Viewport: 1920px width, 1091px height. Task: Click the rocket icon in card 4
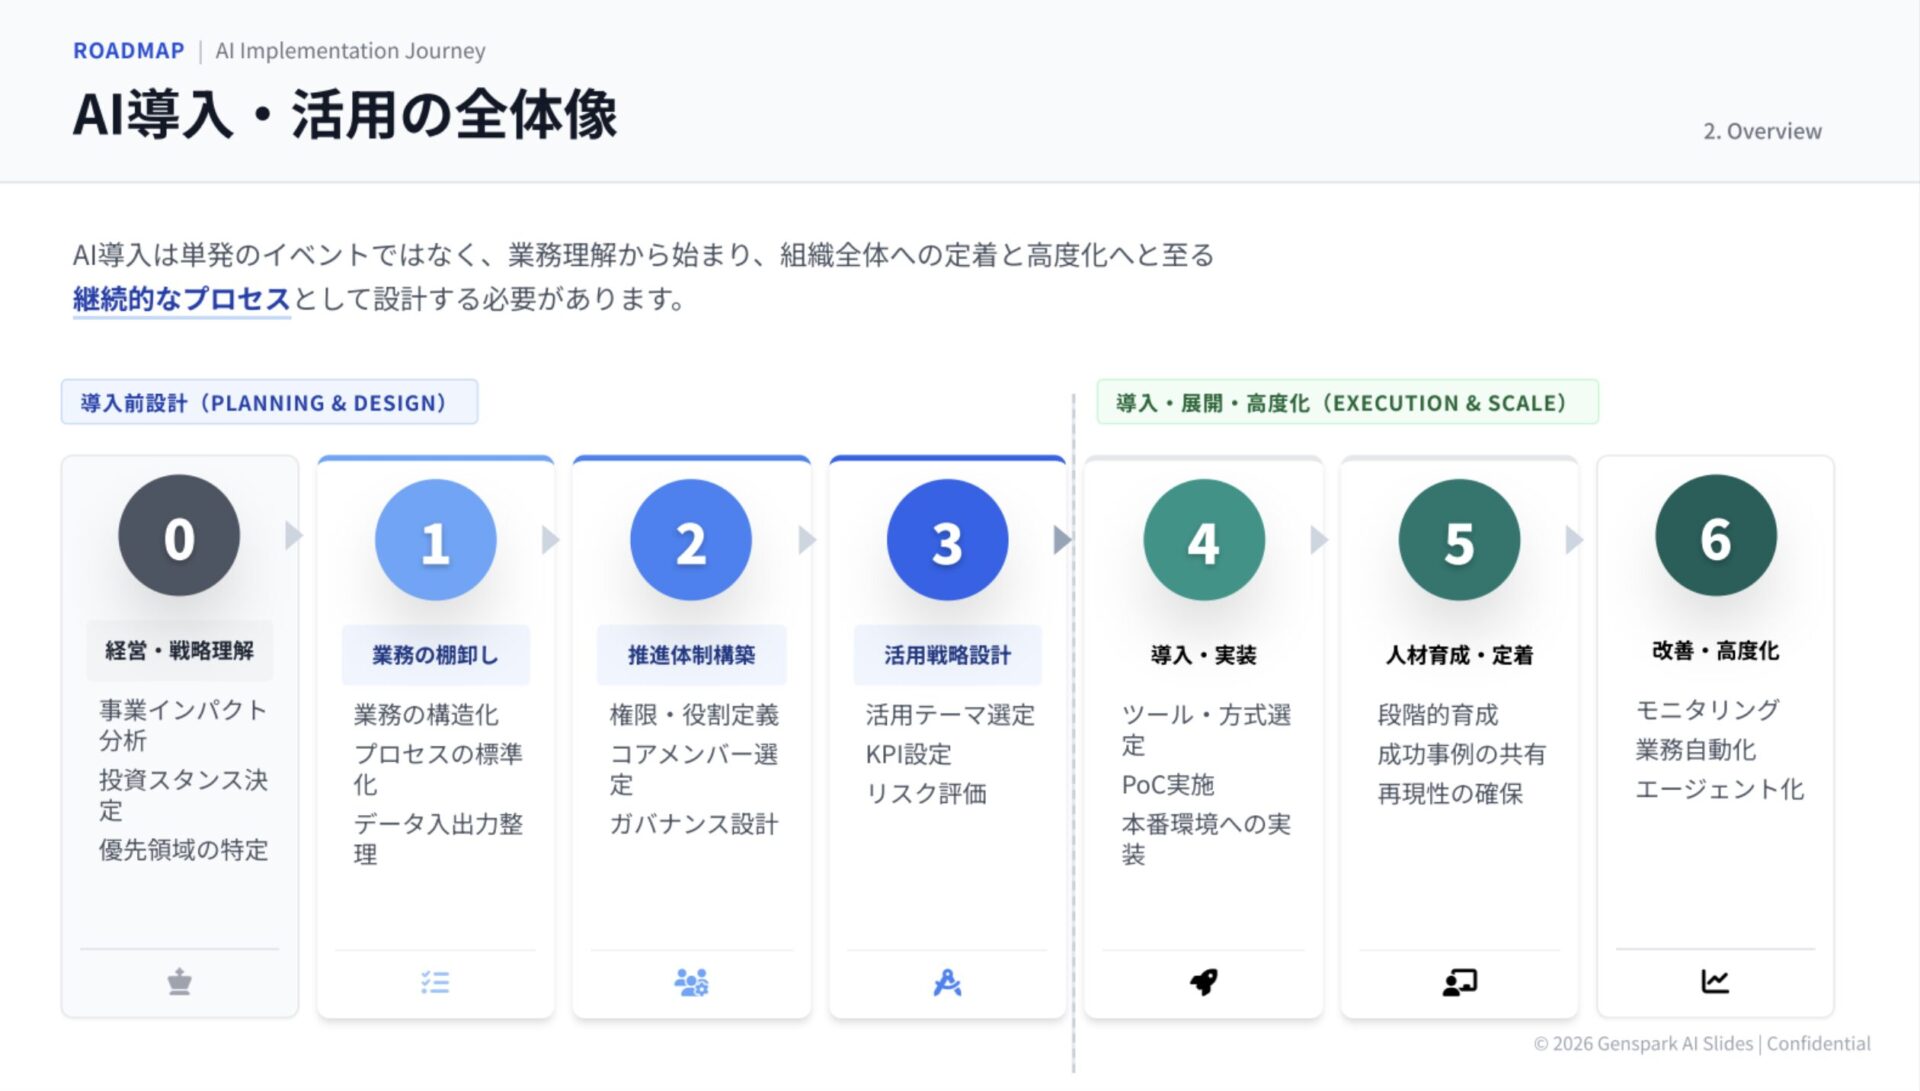point(1203,982)
